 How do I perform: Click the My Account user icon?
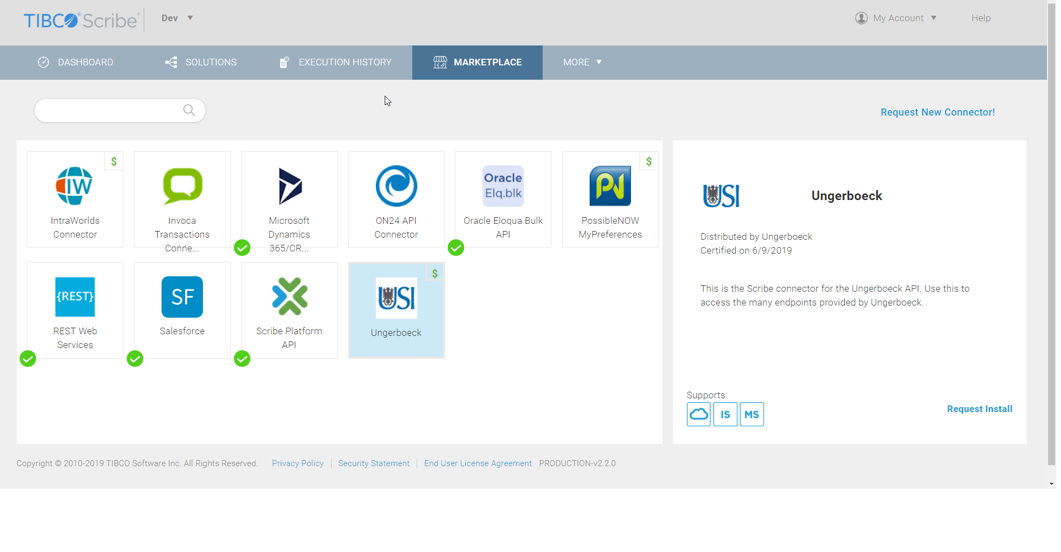861,18
